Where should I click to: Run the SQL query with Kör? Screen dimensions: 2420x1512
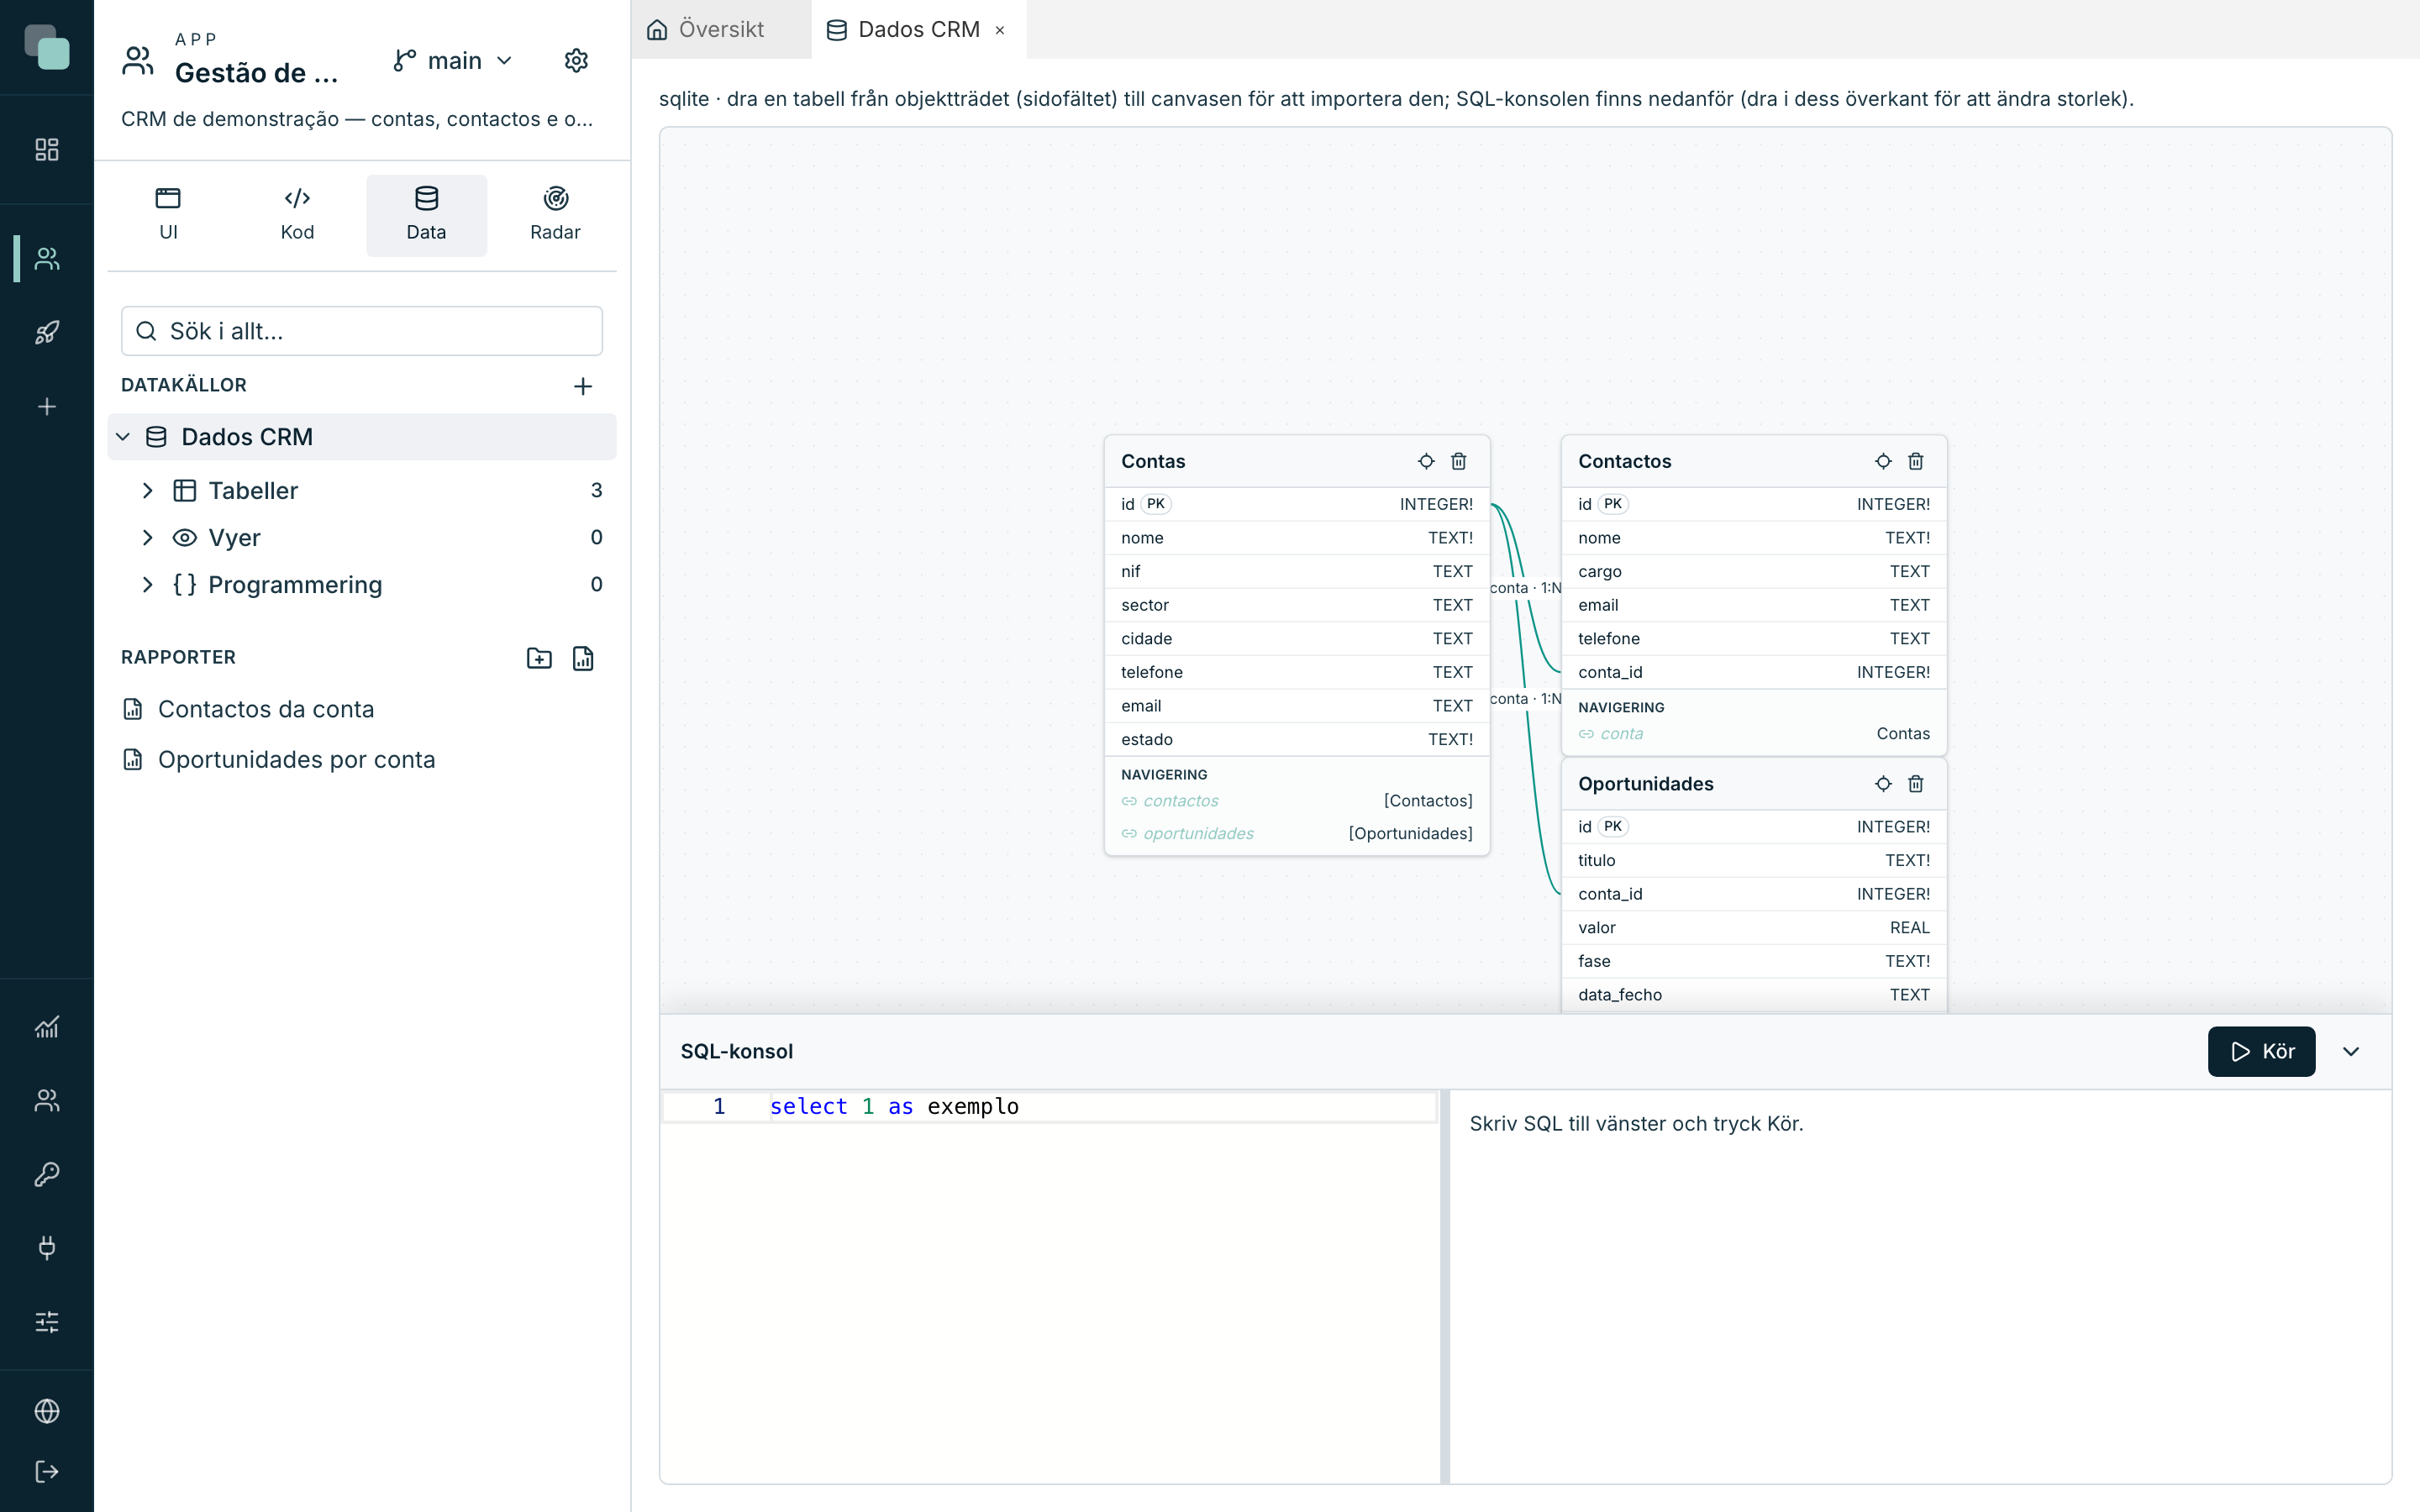tap(2261, 1052)
